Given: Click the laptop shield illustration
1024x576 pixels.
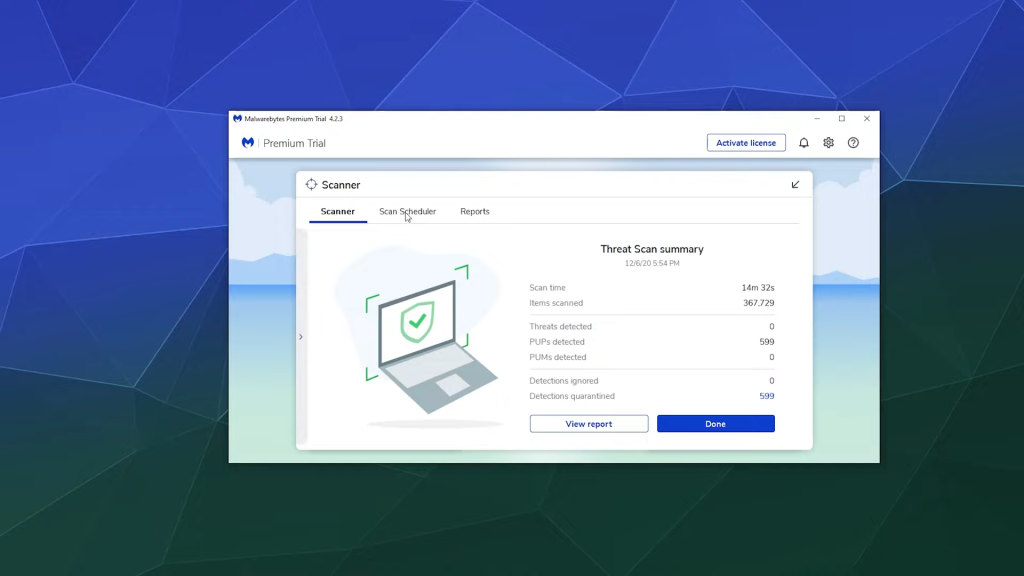Looking at the screenshot, I should pyautogui.click(x=419, y=338).
